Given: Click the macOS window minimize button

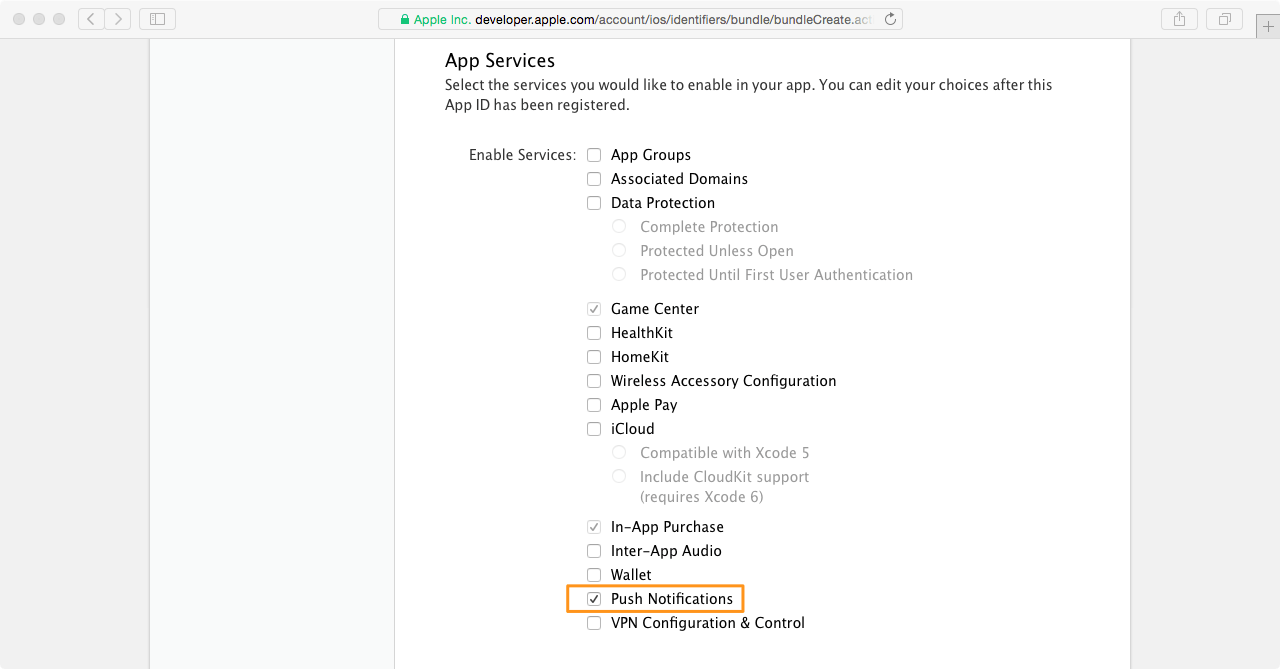Looking at the screenshot, I should coord(39,19).
